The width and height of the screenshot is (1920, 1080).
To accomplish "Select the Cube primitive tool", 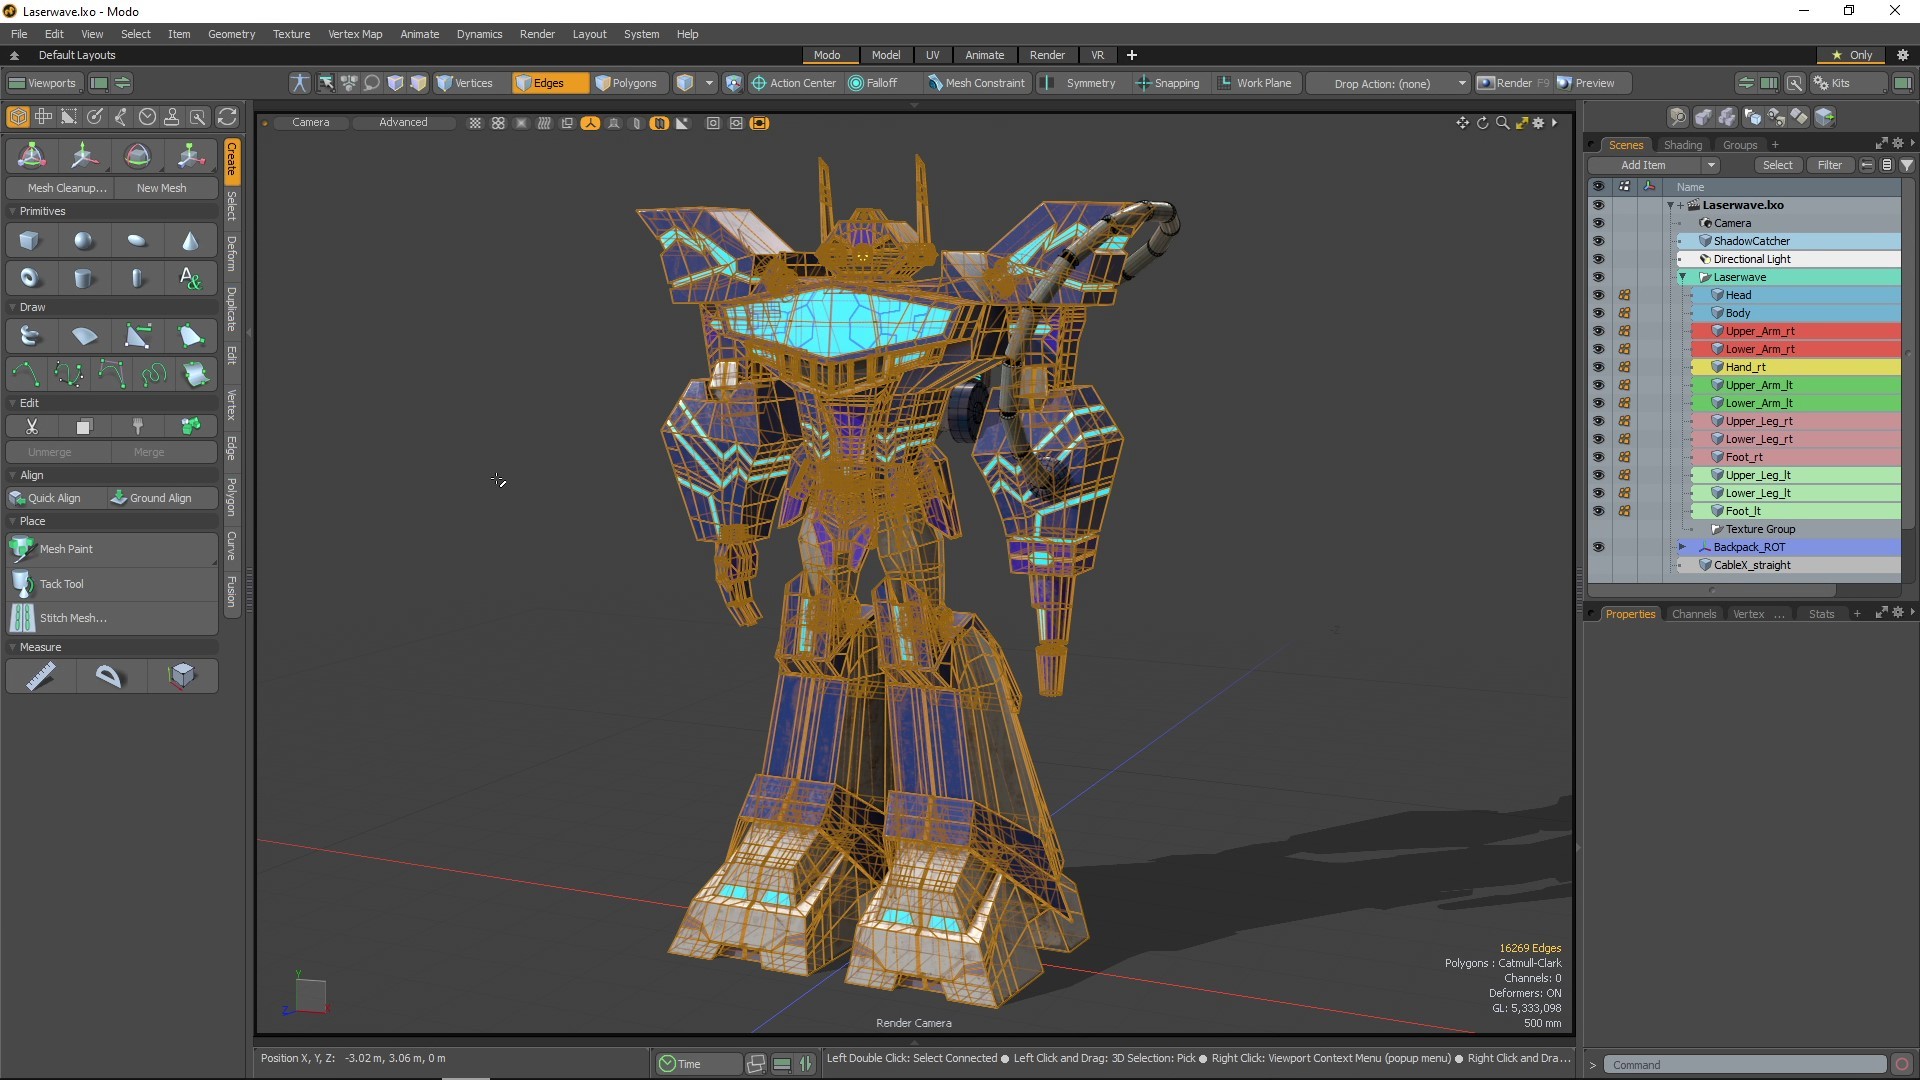I will 29,240.
